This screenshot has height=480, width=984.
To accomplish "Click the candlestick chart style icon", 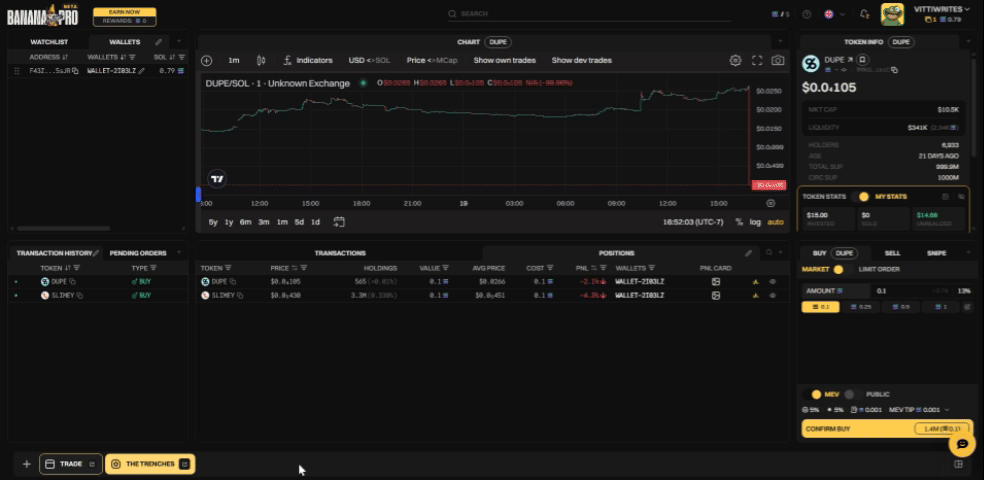I will pyautogui.click(x=261, y=61).
